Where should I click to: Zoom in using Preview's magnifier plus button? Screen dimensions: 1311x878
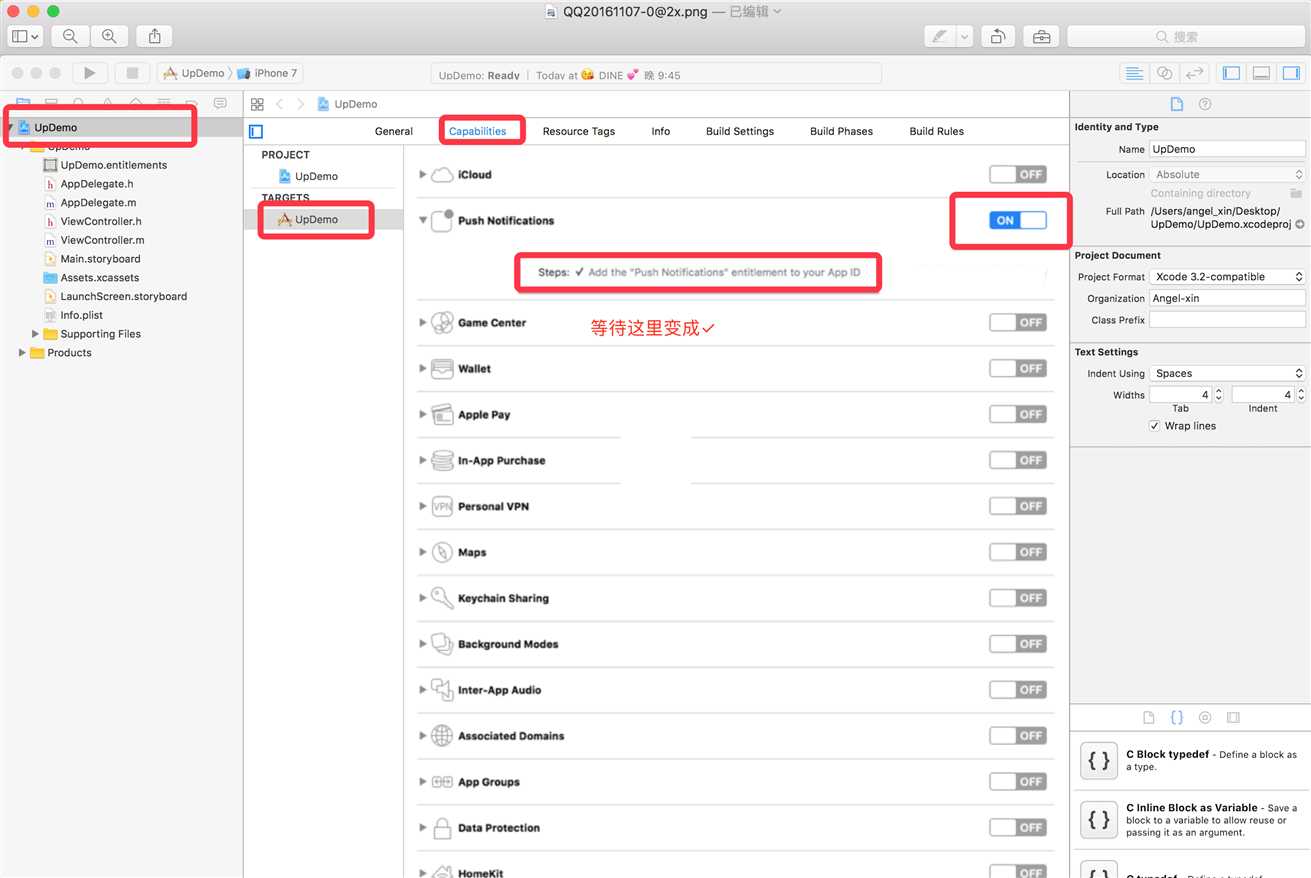[x=108, y=36]
